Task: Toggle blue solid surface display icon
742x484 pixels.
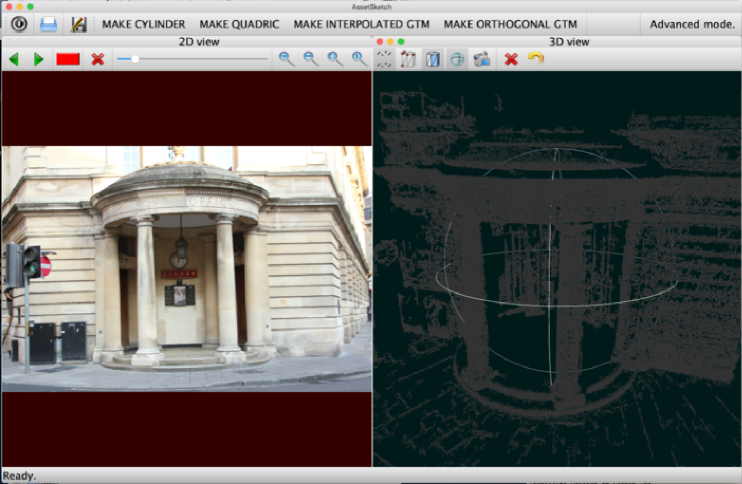Action: click(x=433, y=59)
